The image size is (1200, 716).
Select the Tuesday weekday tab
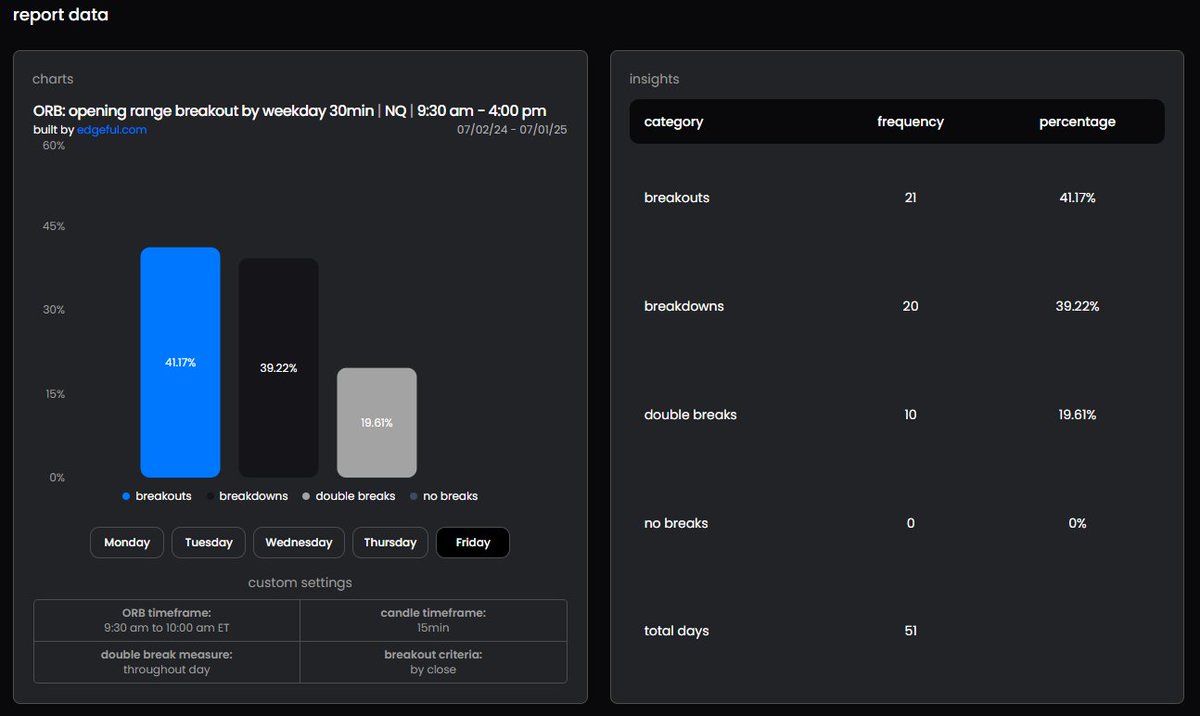208,542
